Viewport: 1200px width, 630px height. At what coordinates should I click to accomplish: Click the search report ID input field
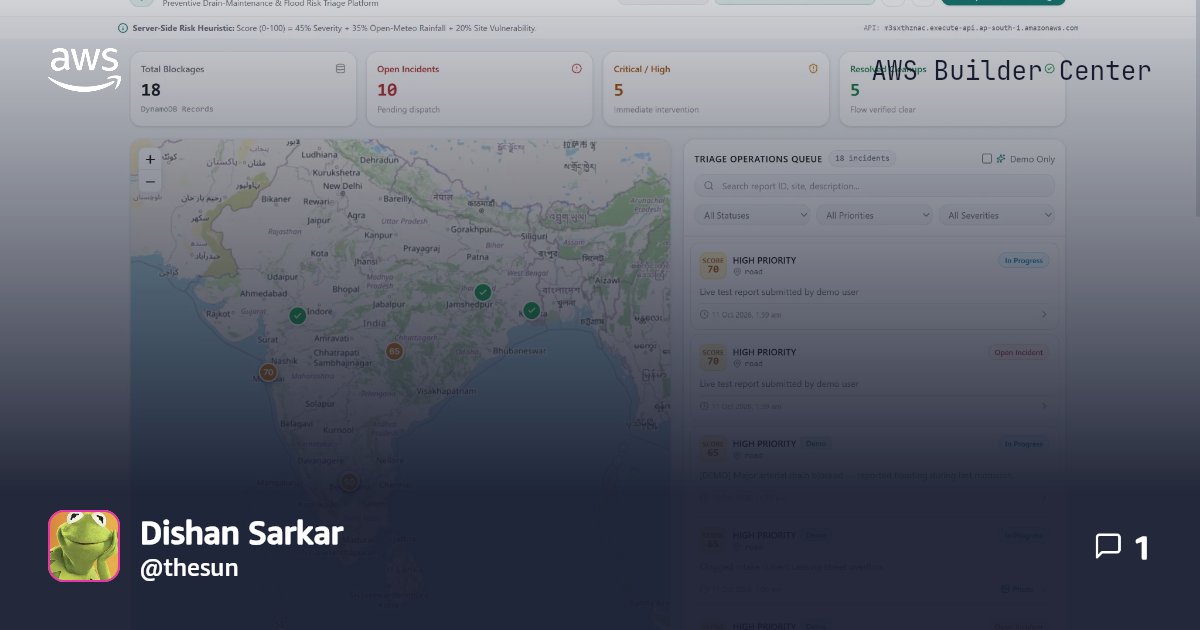875,186
